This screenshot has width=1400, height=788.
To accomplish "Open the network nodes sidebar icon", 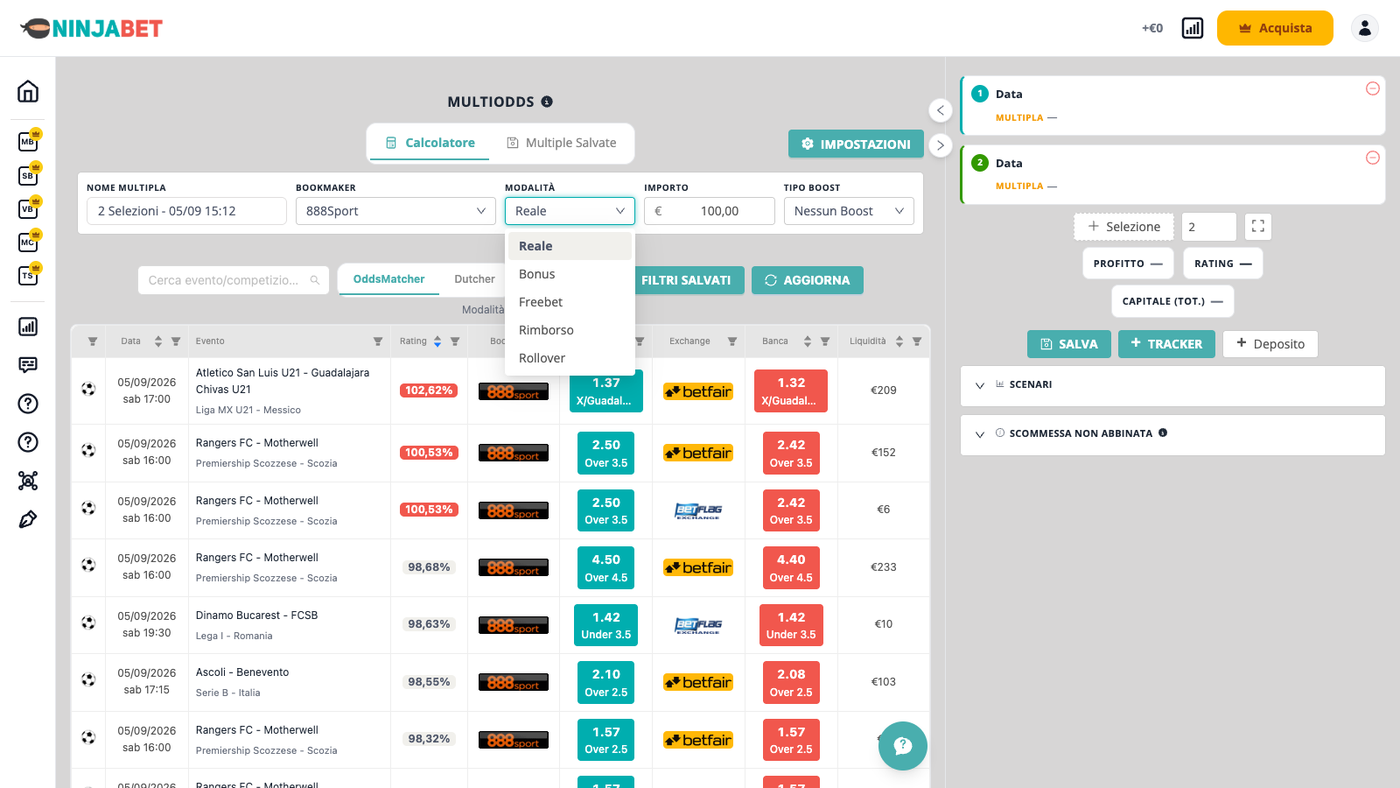I will tap(28, 481).
